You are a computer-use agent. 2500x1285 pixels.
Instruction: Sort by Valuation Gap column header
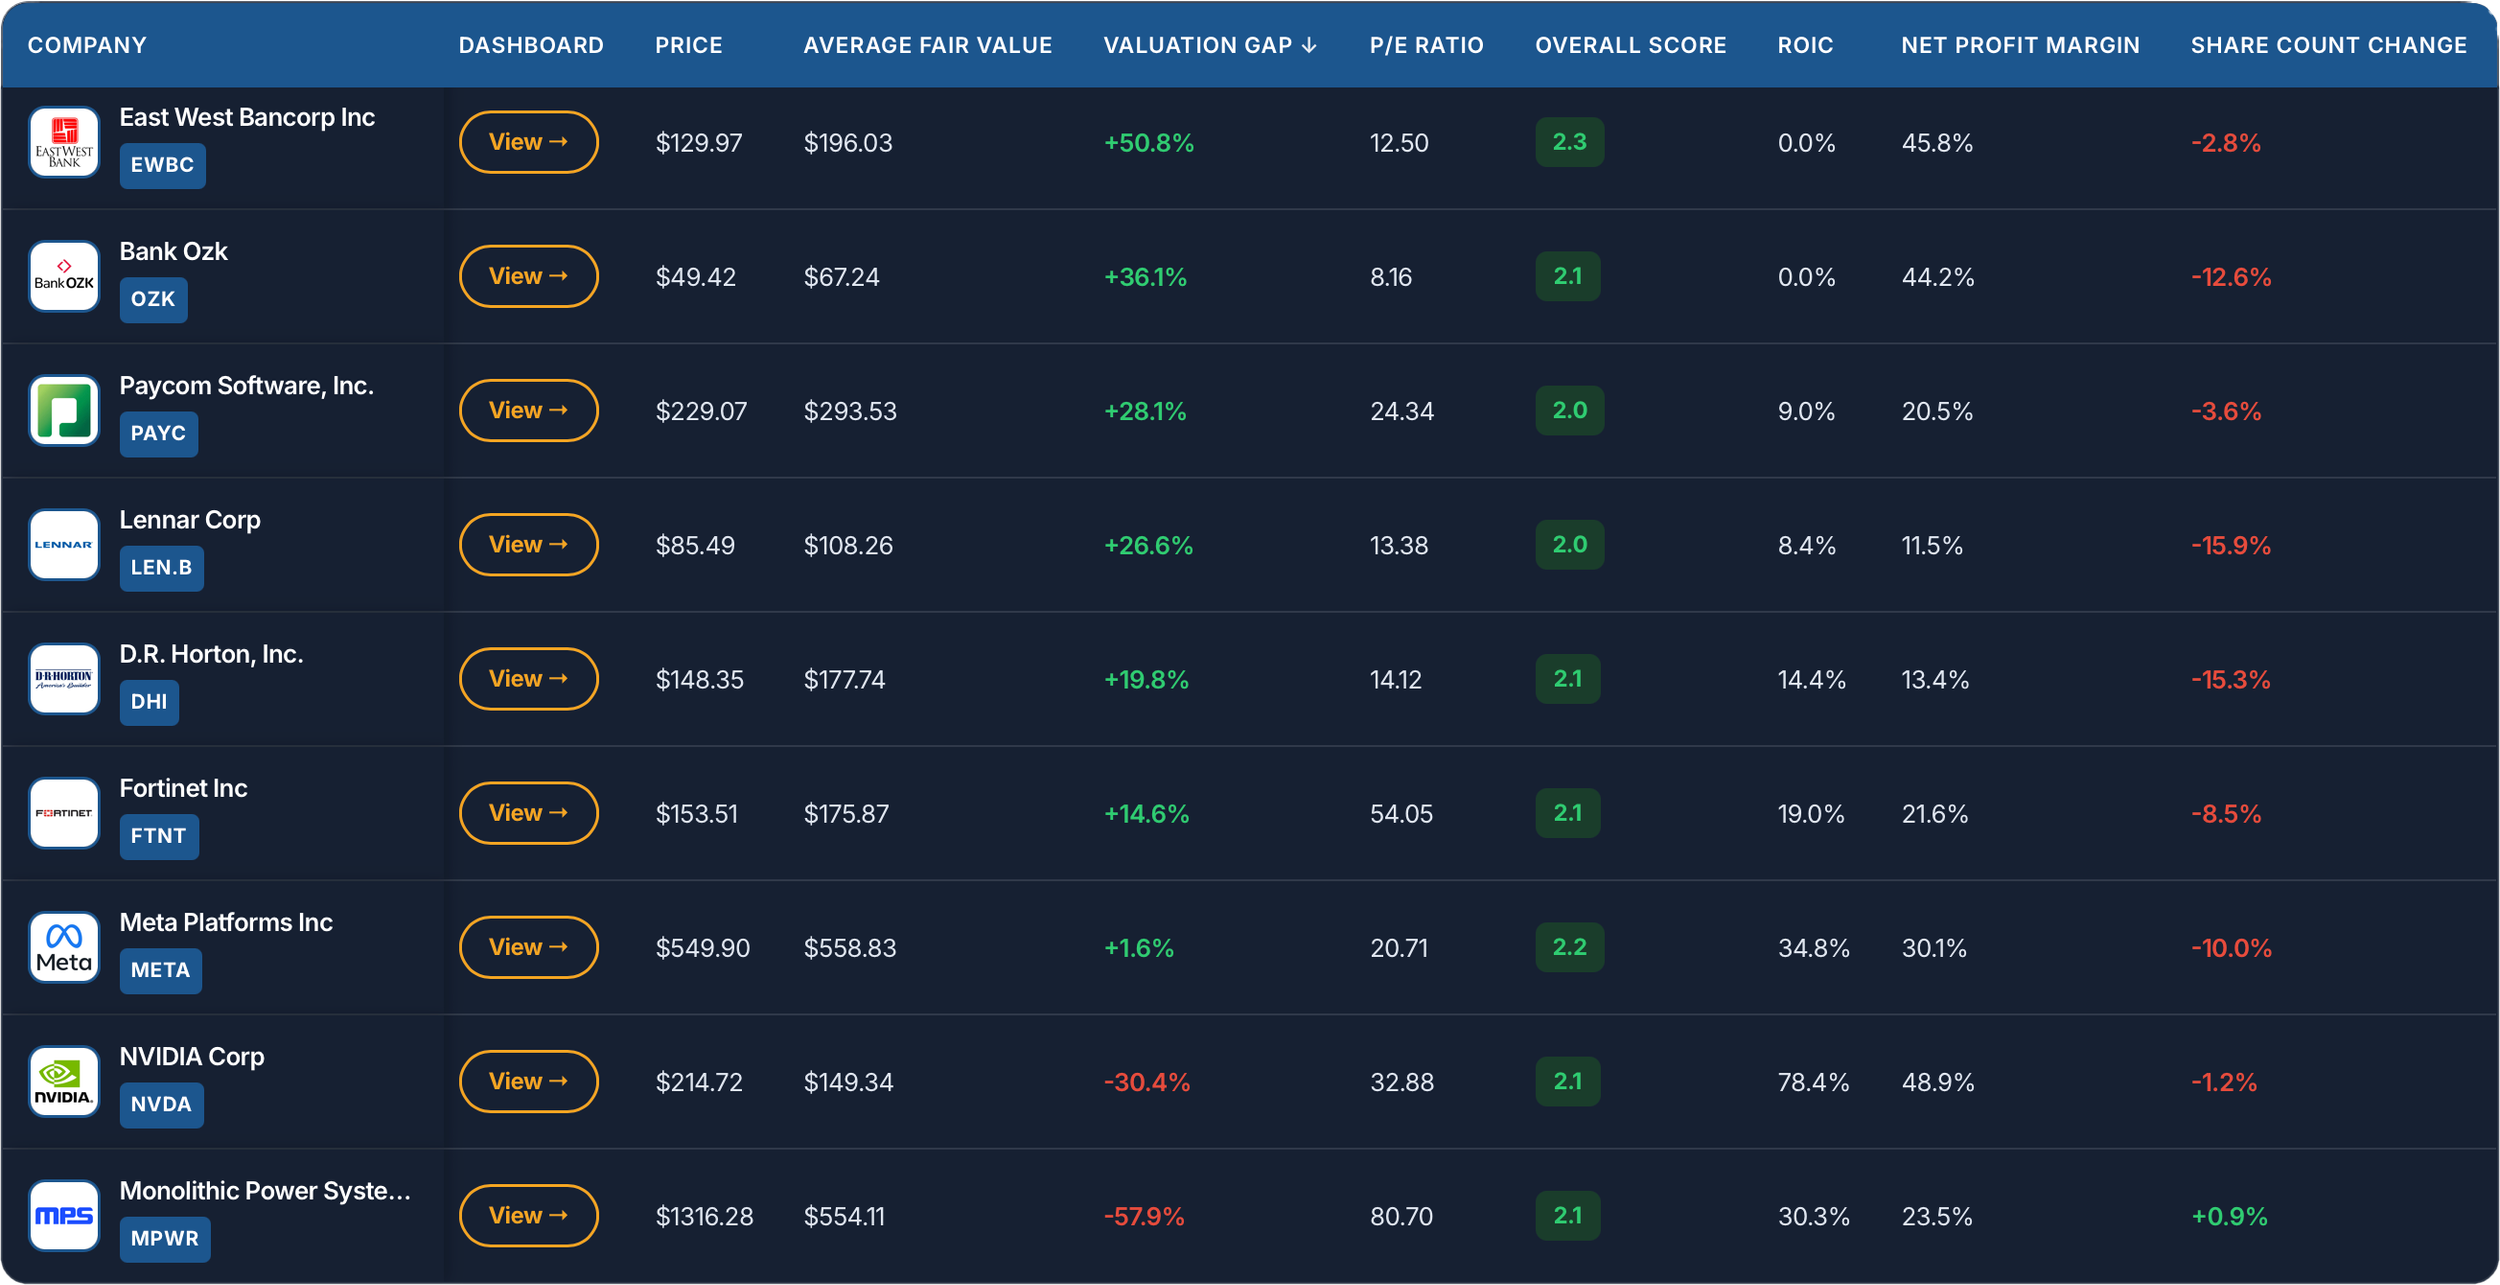1210,45
